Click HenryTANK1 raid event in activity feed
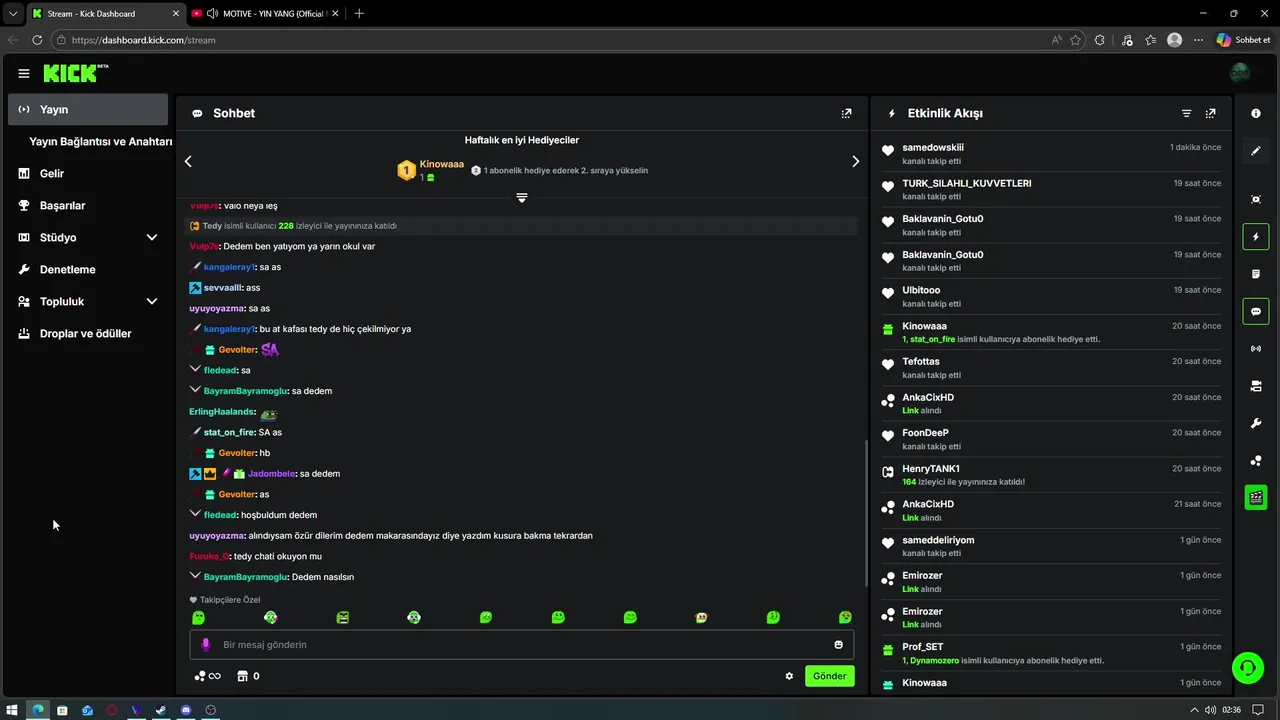Screen dimensions: 1280x720 point(1052,475)
